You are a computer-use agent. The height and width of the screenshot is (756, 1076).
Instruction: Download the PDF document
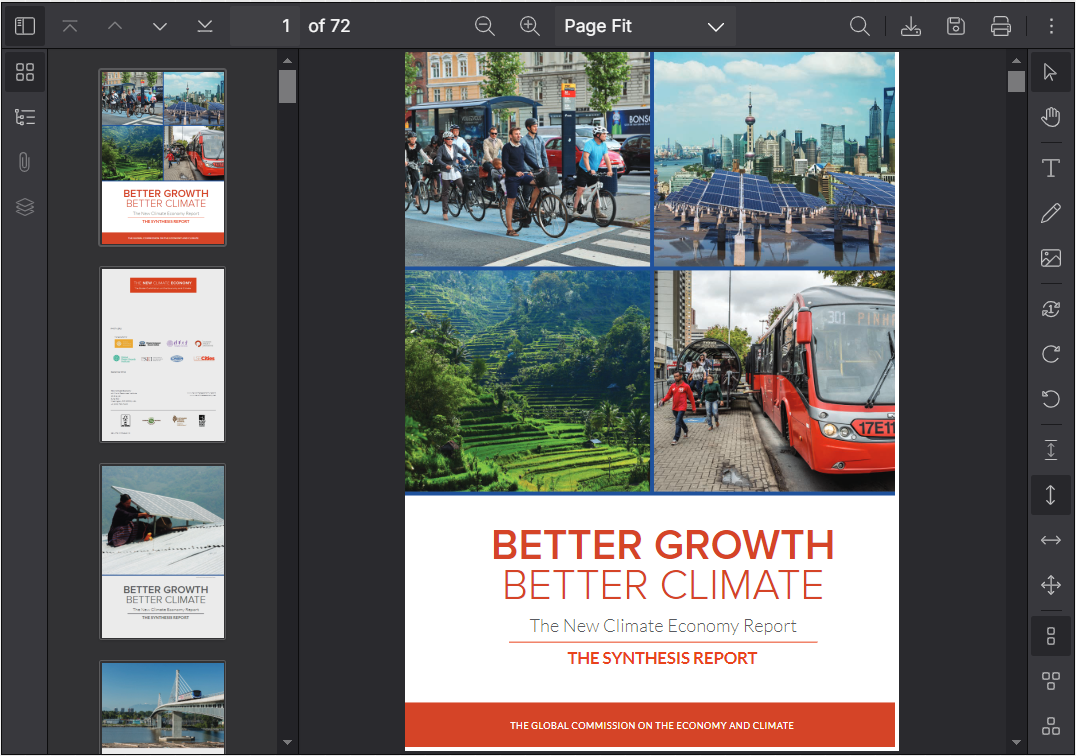[x=910, y=26]
